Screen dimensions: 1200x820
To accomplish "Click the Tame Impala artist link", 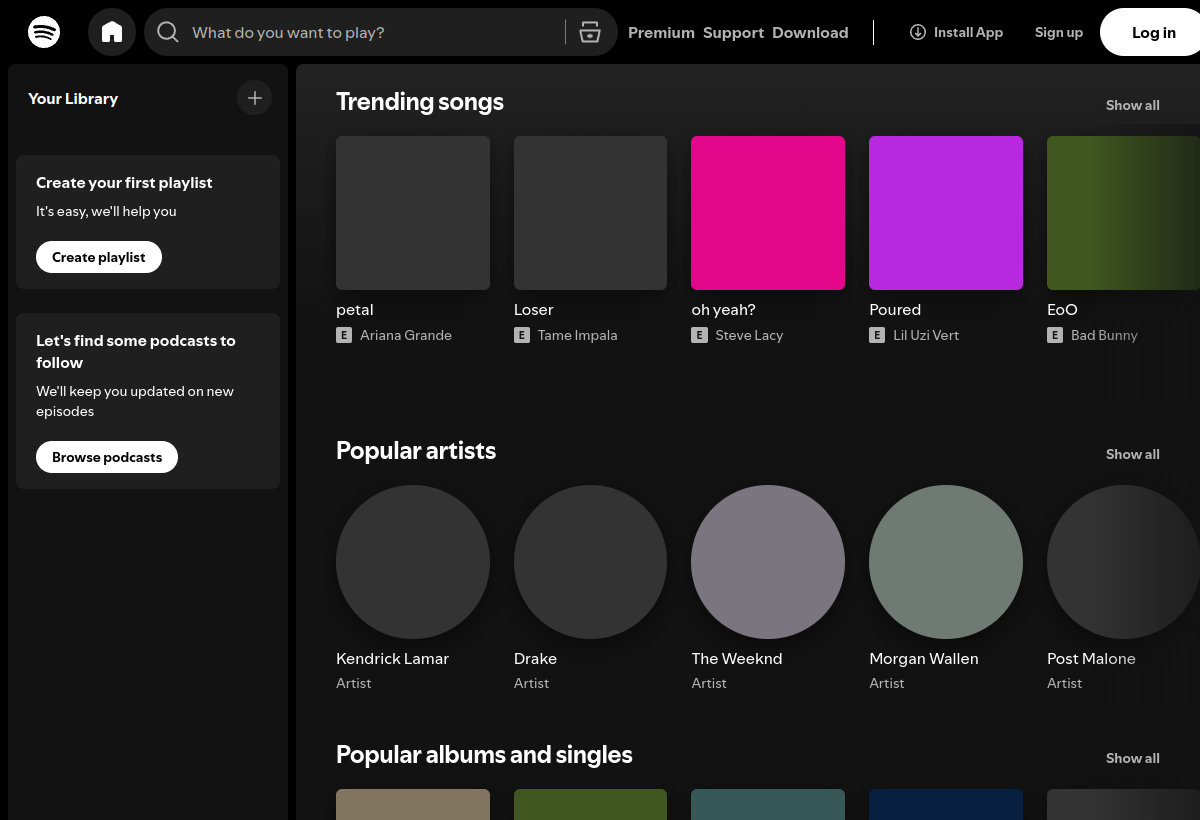I will pos(578,335).
